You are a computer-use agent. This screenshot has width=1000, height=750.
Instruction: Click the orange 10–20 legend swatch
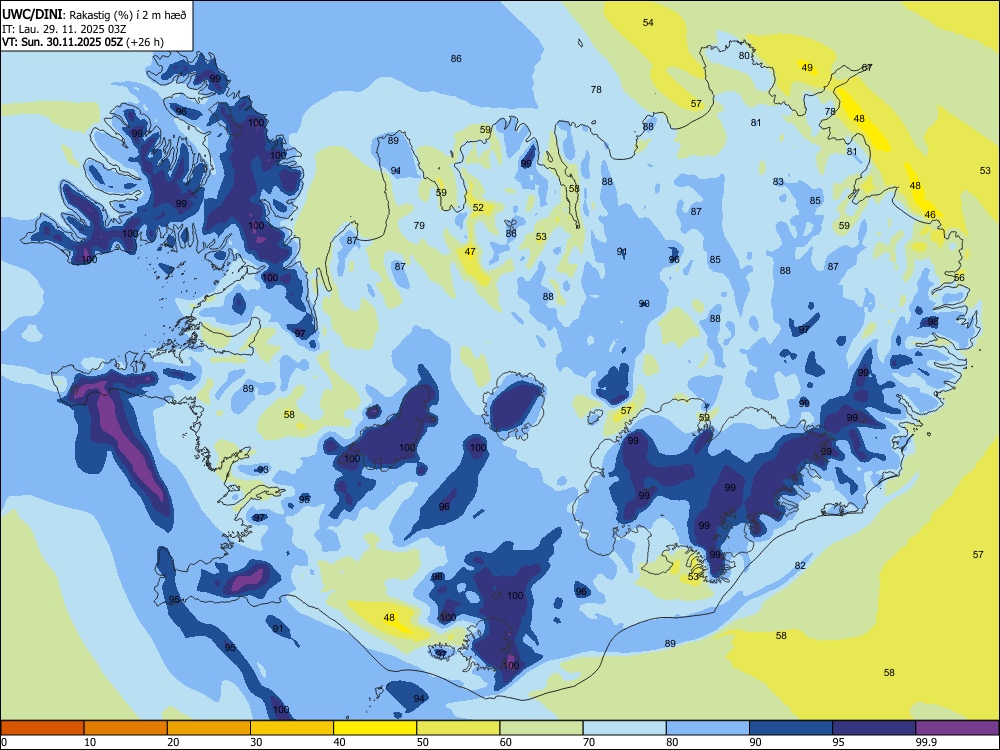pyautogui.click(x=126, y=728)
